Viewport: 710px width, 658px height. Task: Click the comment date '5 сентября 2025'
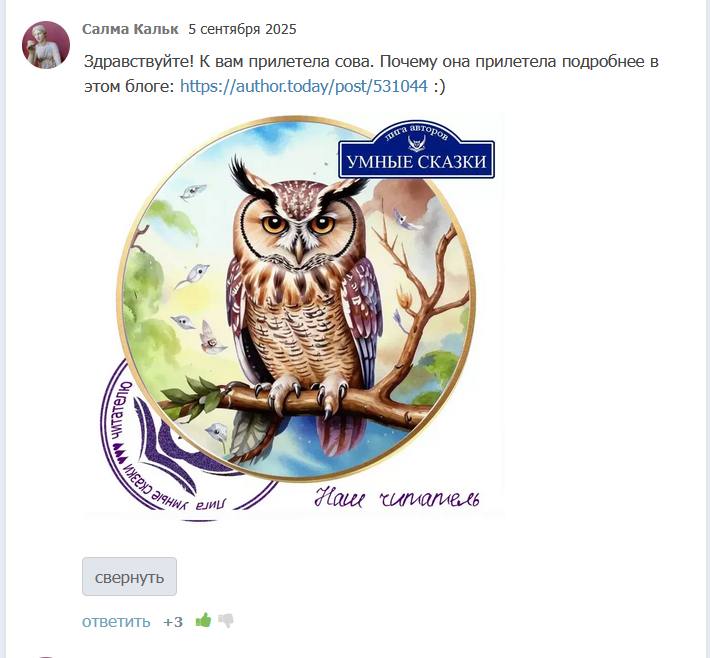(x=242, y=29)
